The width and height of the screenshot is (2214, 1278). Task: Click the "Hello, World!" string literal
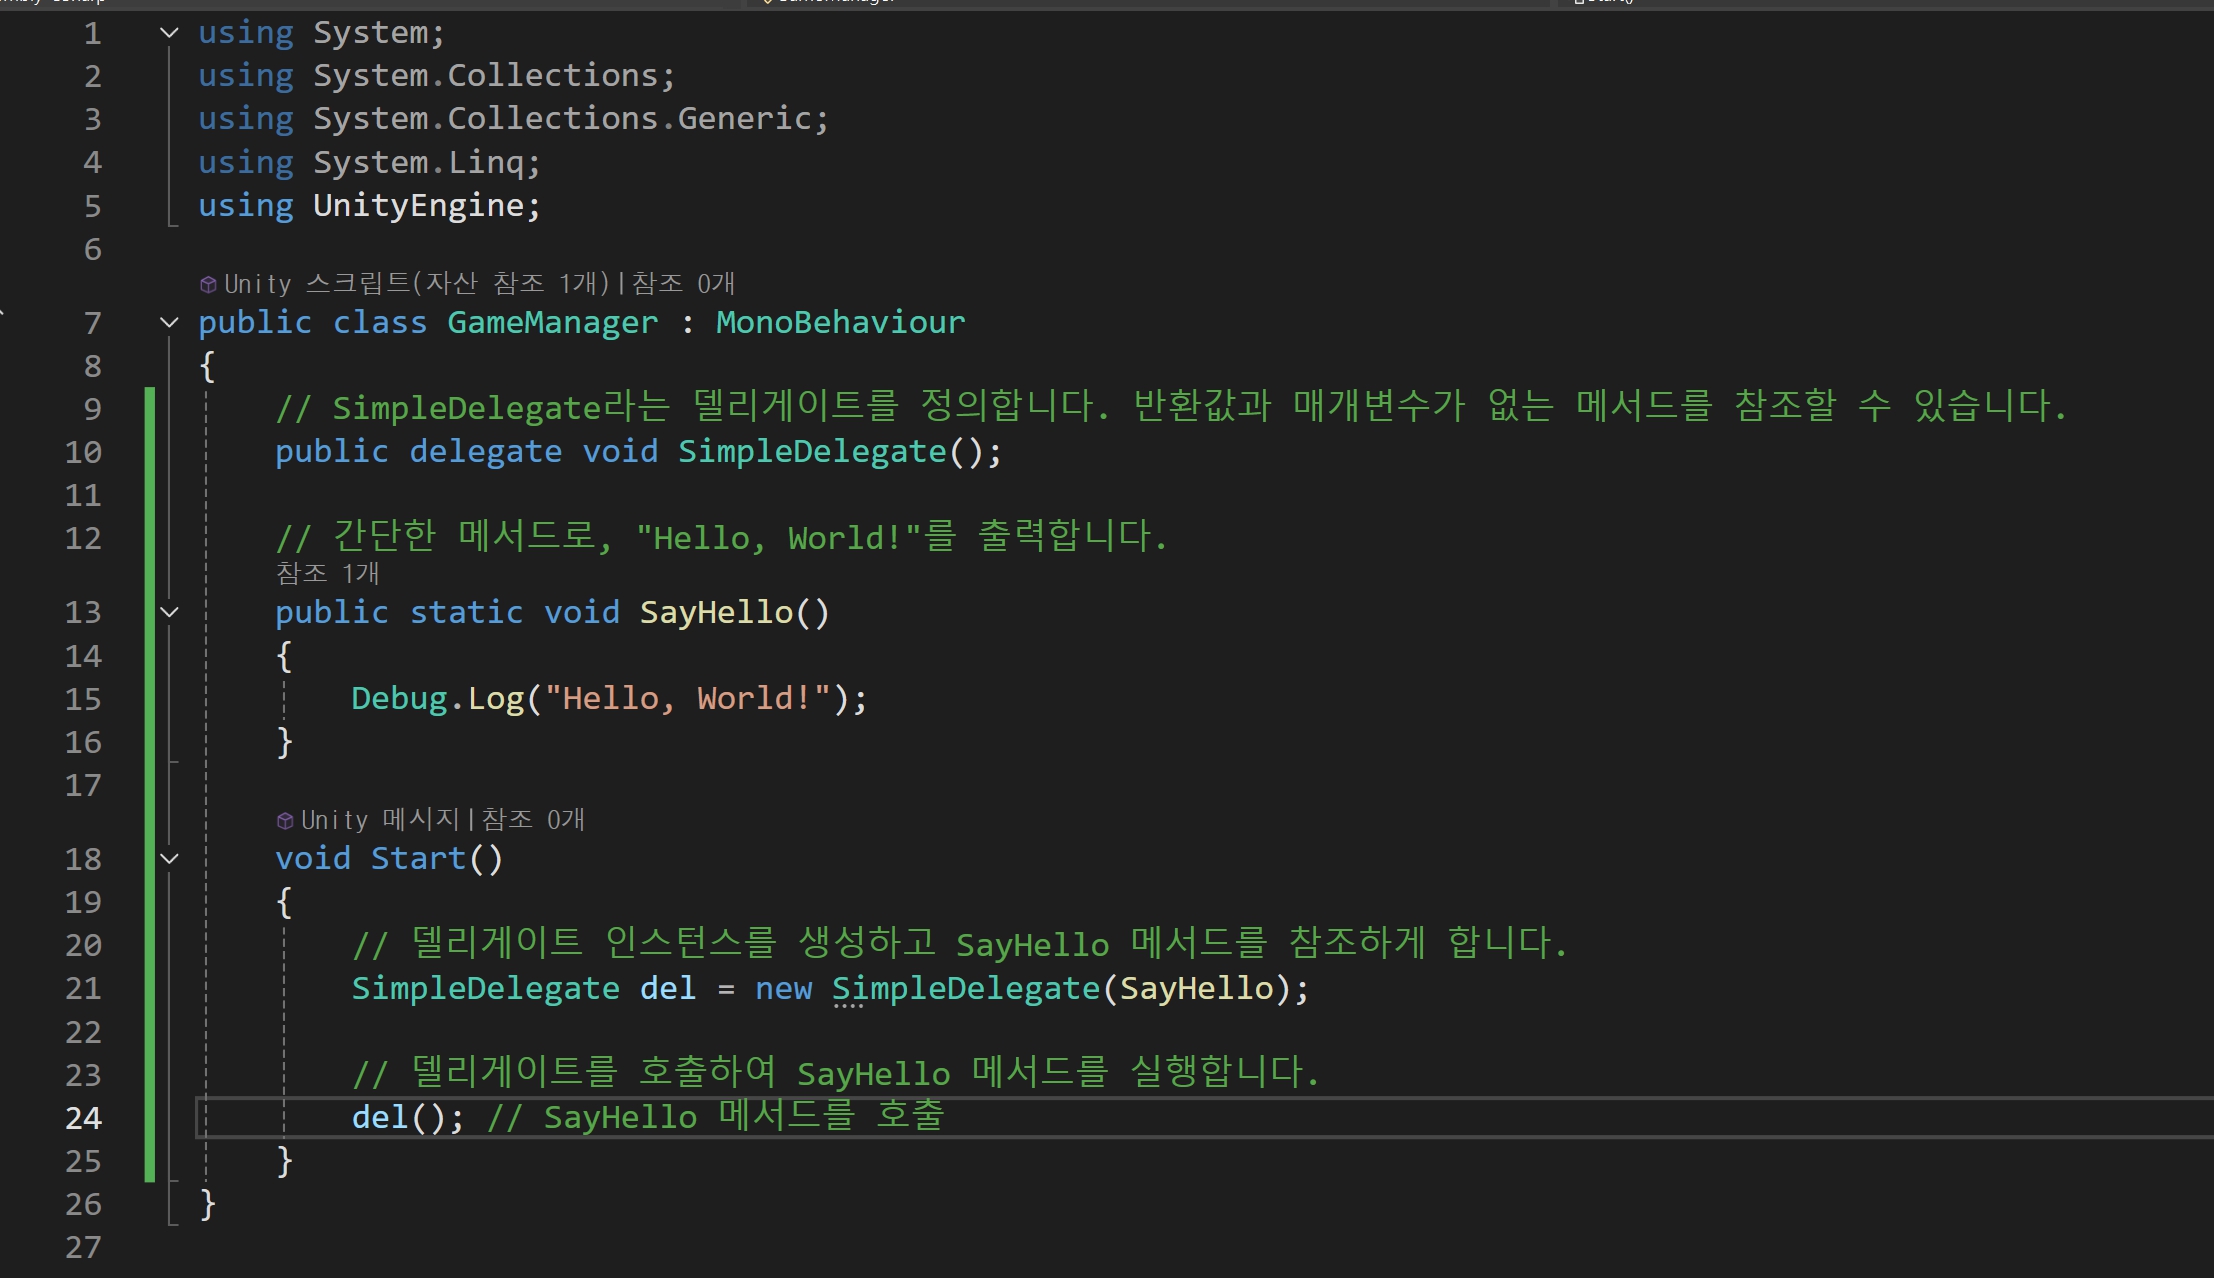coord(688,698)
